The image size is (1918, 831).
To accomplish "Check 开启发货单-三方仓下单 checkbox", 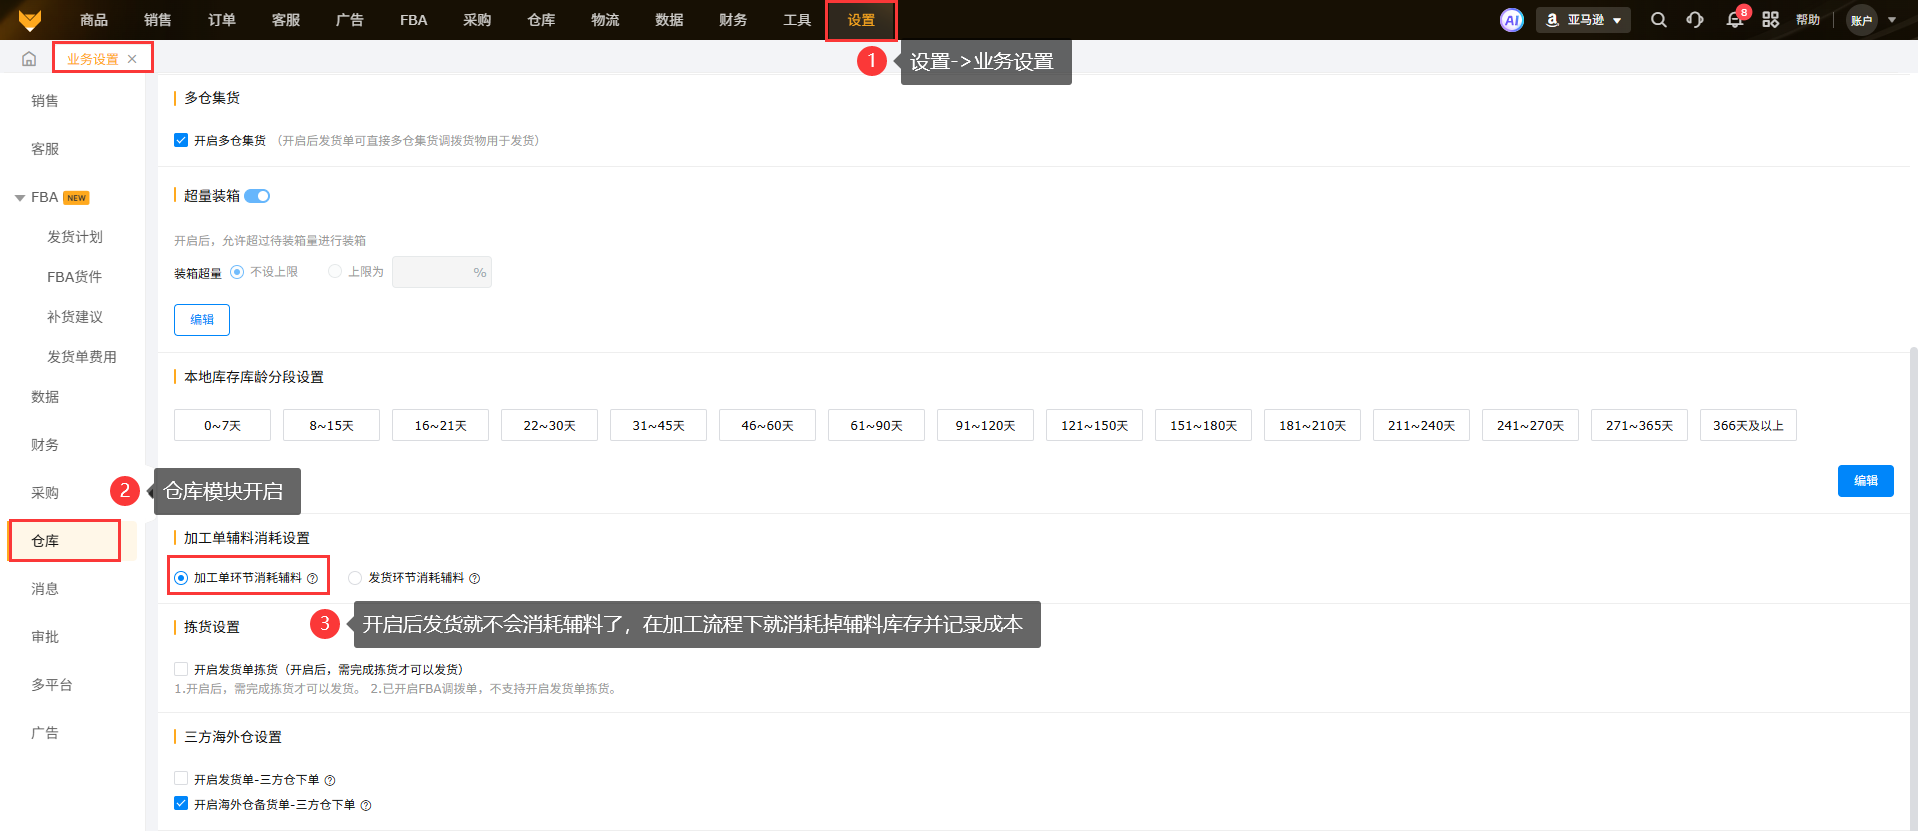I will (x=181, y=778).
